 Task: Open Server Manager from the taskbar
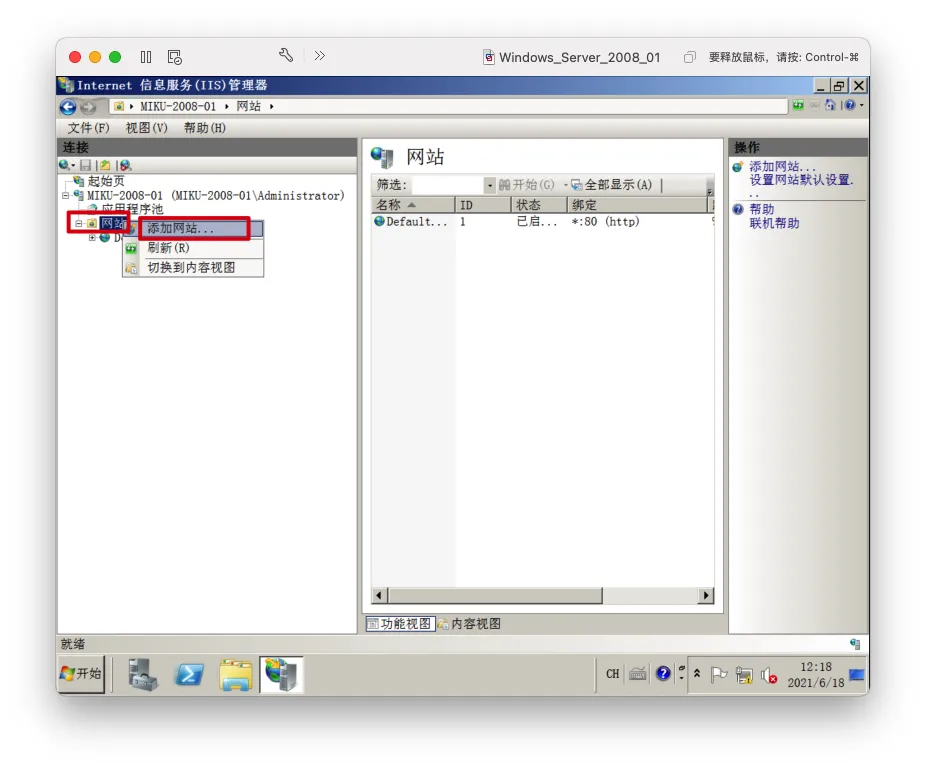click(142, 674)
